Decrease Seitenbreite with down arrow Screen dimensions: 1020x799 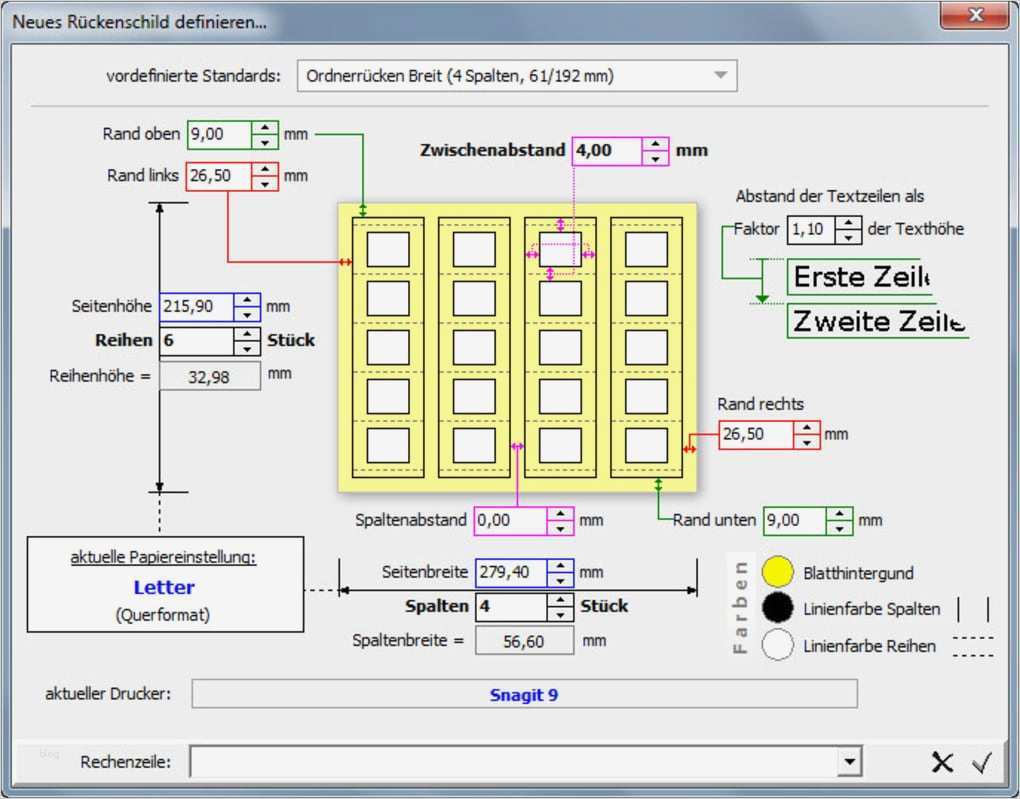[560, 580]
